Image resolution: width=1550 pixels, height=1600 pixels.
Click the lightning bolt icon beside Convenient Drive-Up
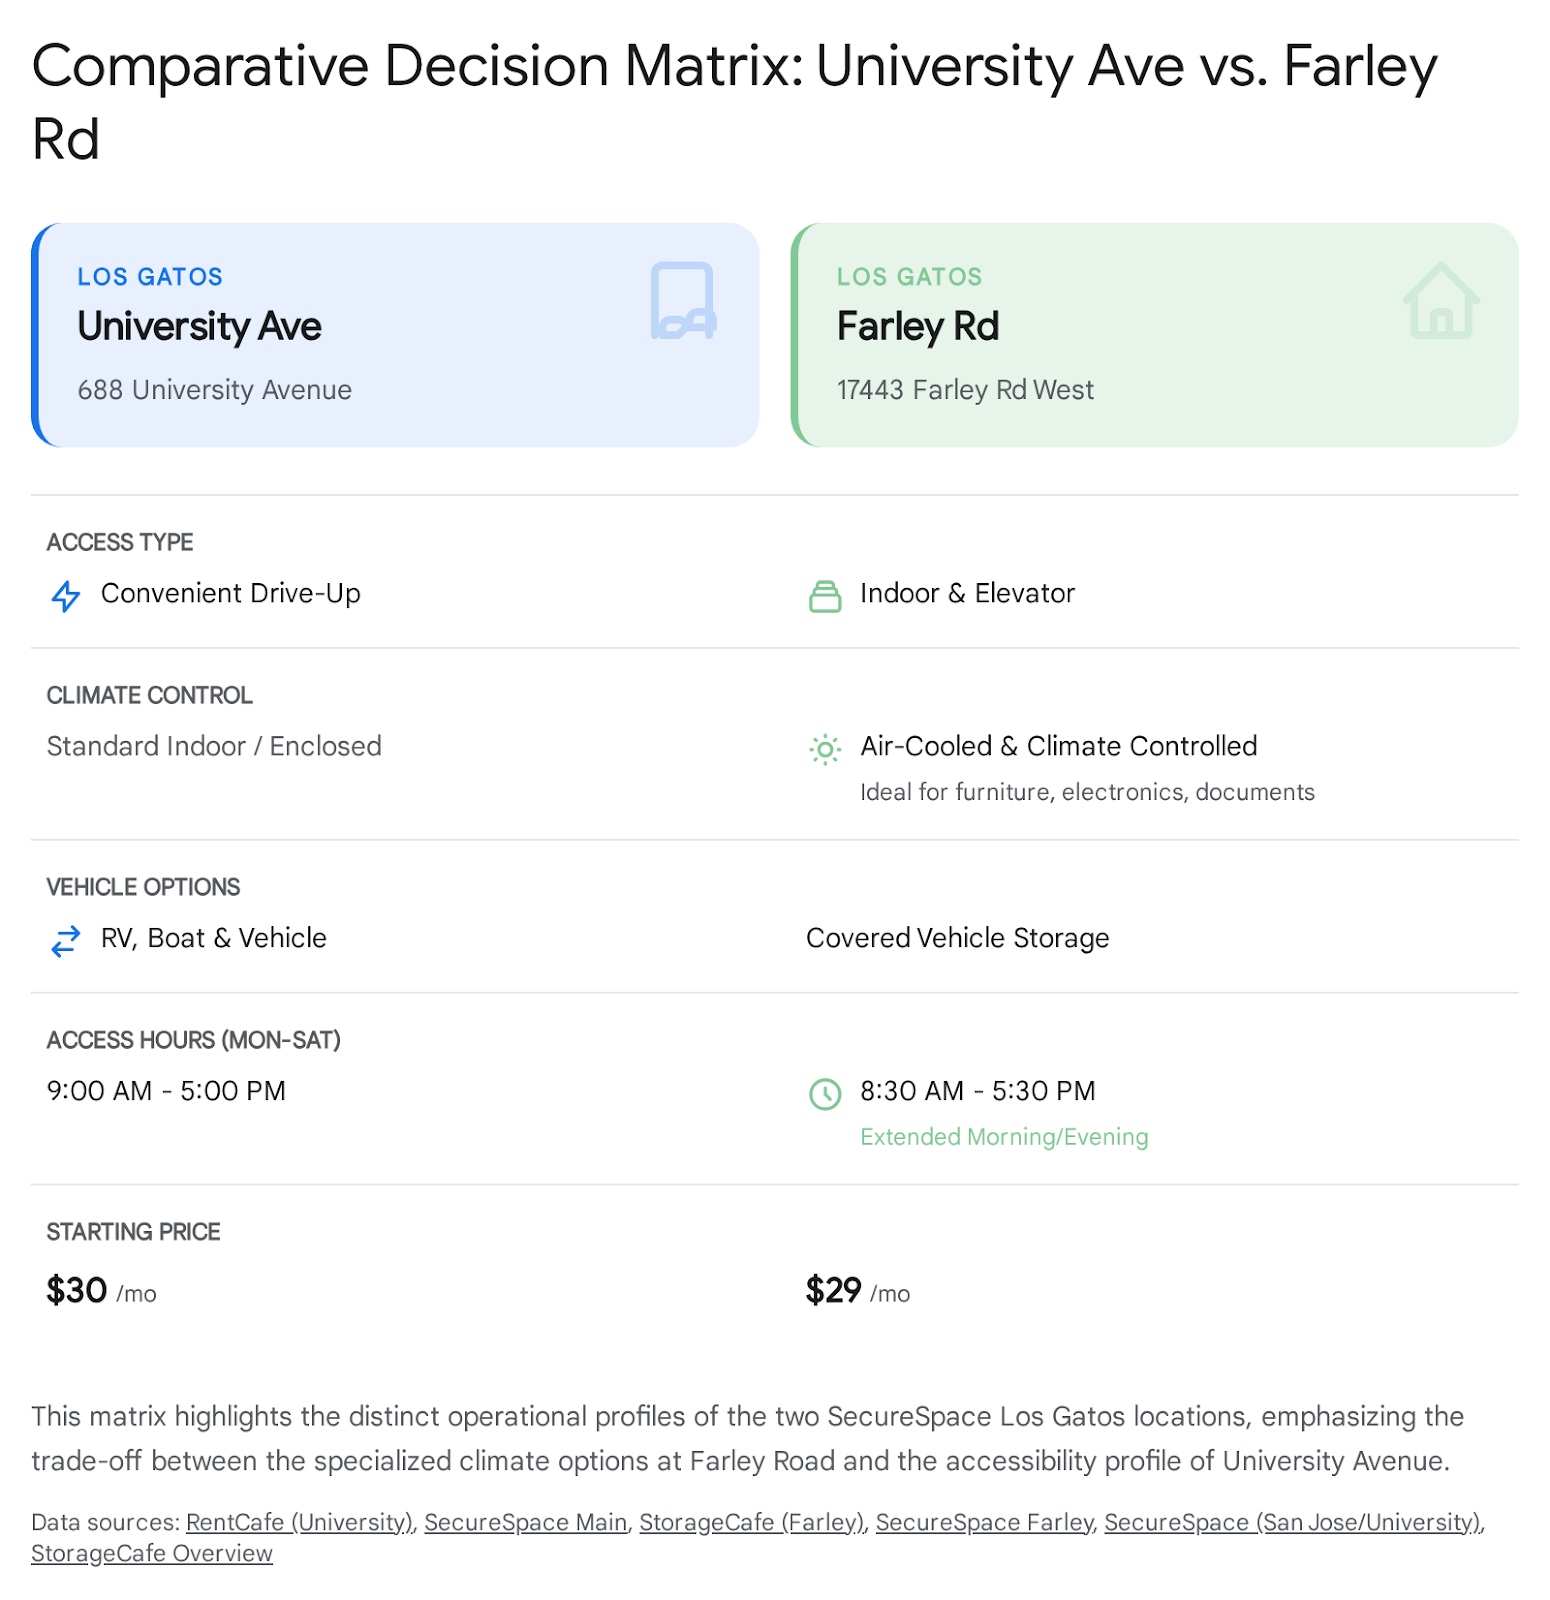66,596
